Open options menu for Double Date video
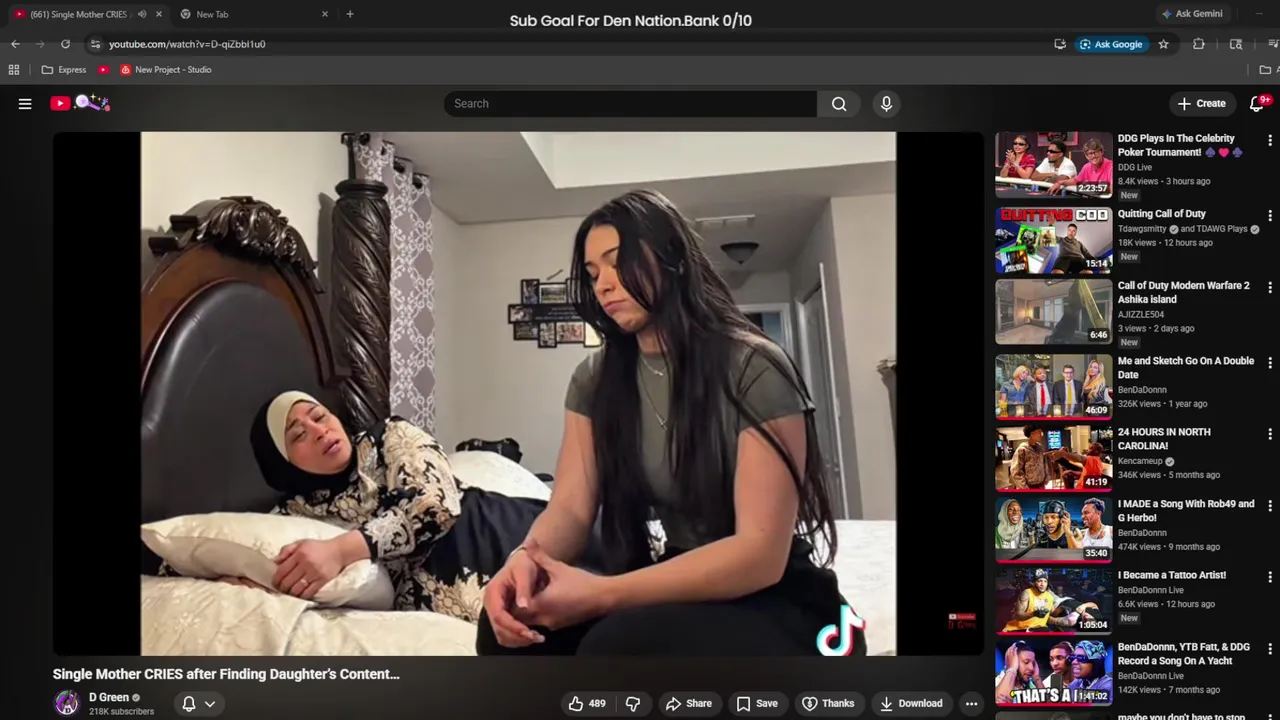This screenshot has height=720, width=1280. (x=1270, y=363)
